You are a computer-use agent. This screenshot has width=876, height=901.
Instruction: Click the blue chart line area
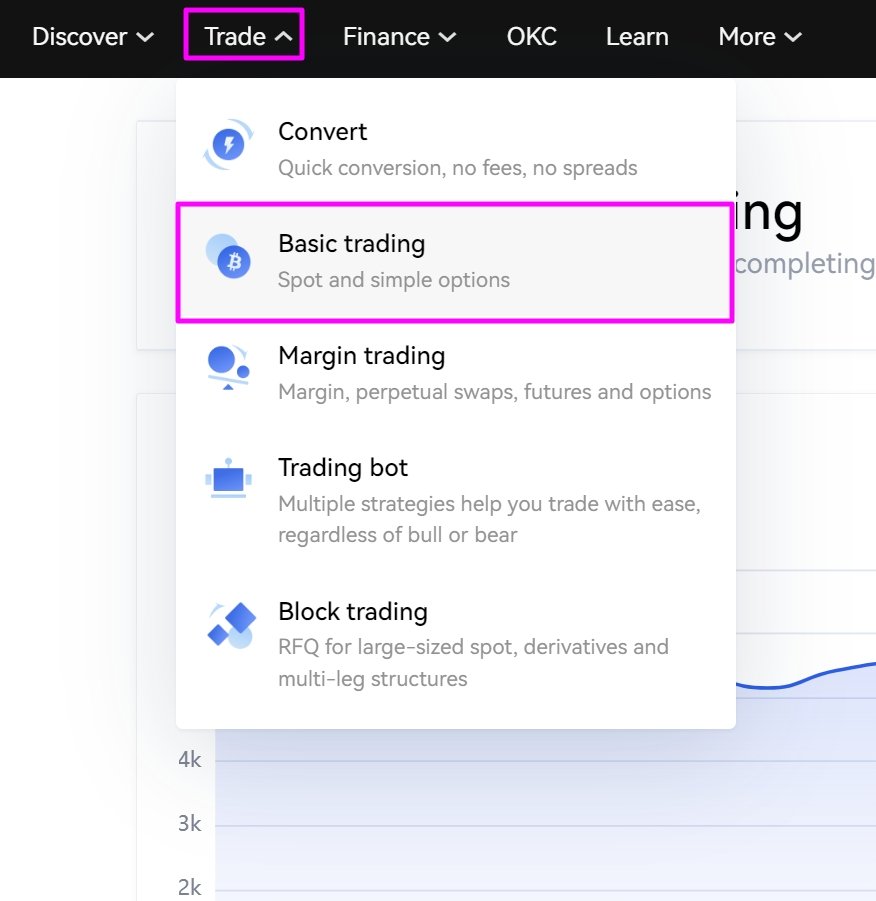pyautogui.click(x=805, y=676)
